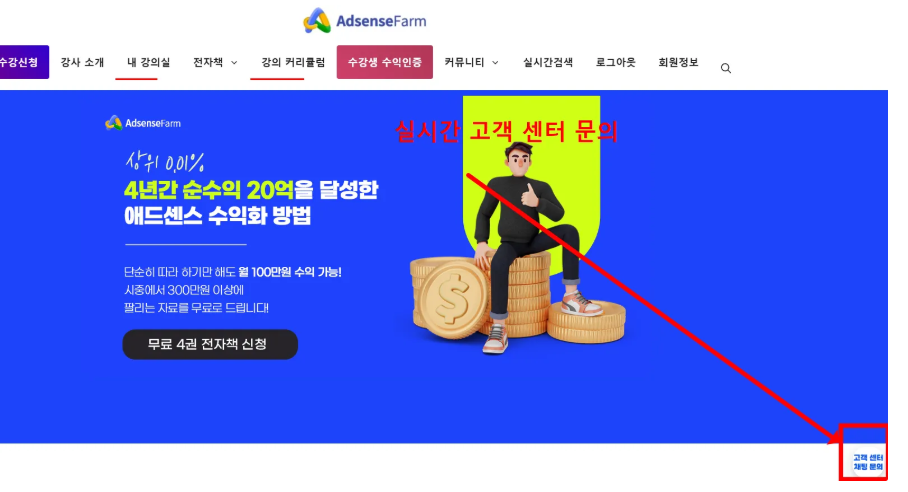Click 로그아웃 to sign out

[616, 62]
